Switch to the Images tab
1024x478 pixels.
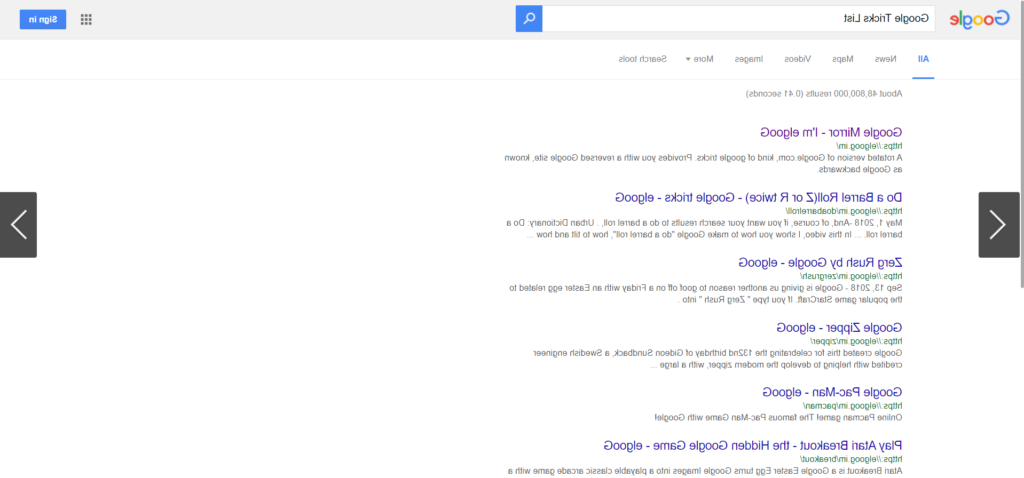pyautogui.click(x=749, y=59)
